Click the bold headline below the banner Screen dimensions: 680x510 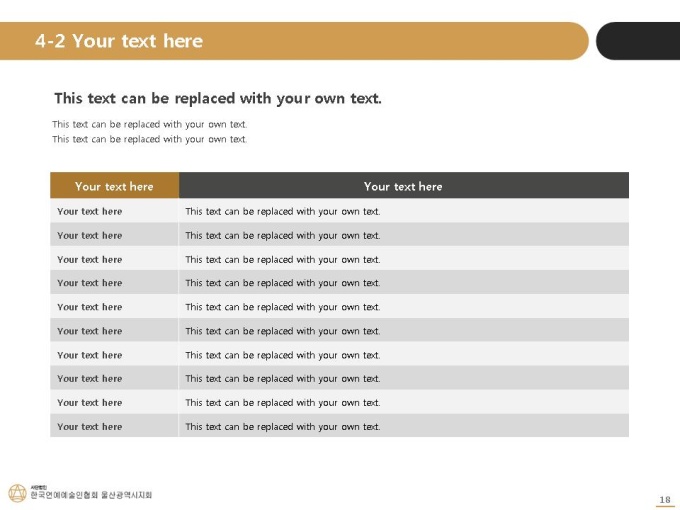click(x=218, y=98)
